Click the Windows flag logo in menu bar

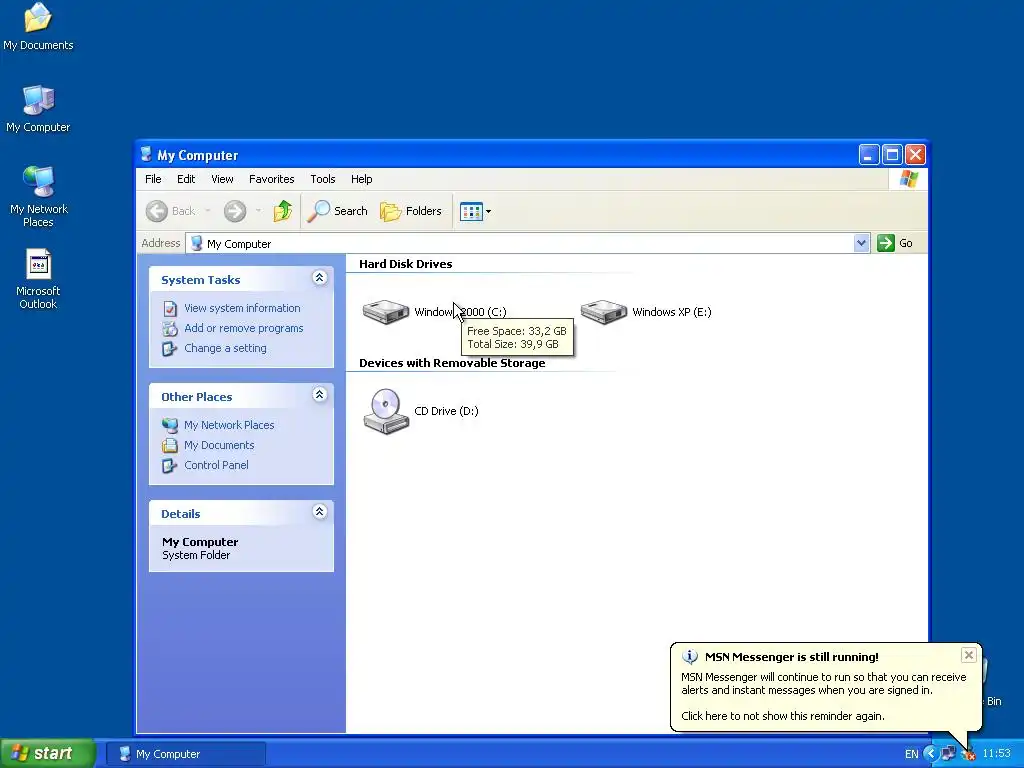pyautogui.click(x=908, y=179)
